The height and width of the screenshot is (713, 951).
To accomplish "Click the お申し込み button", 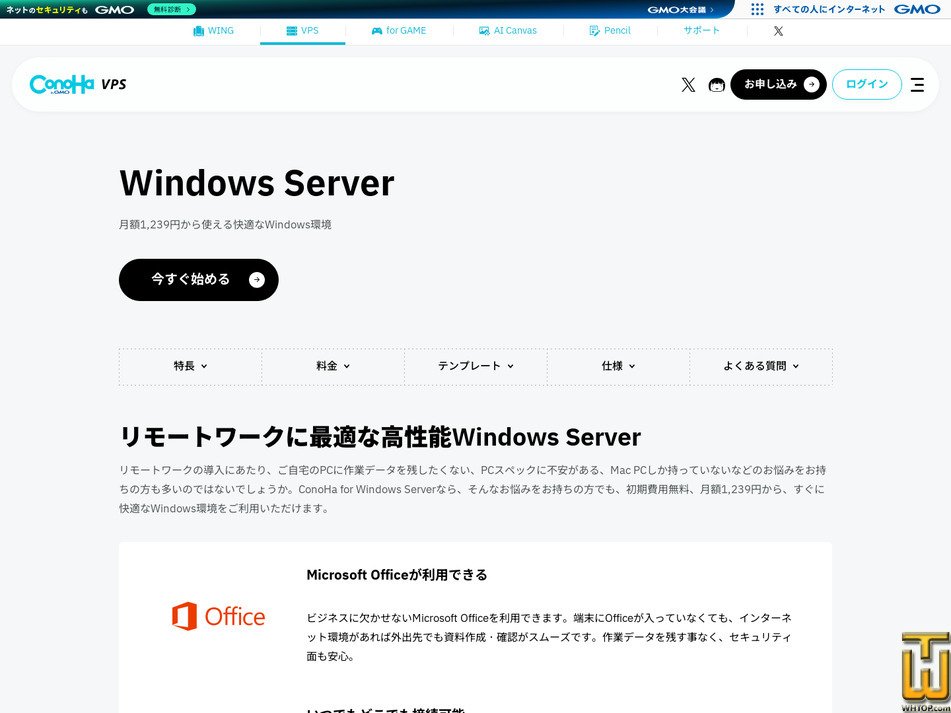I will [x=778, y=84].
